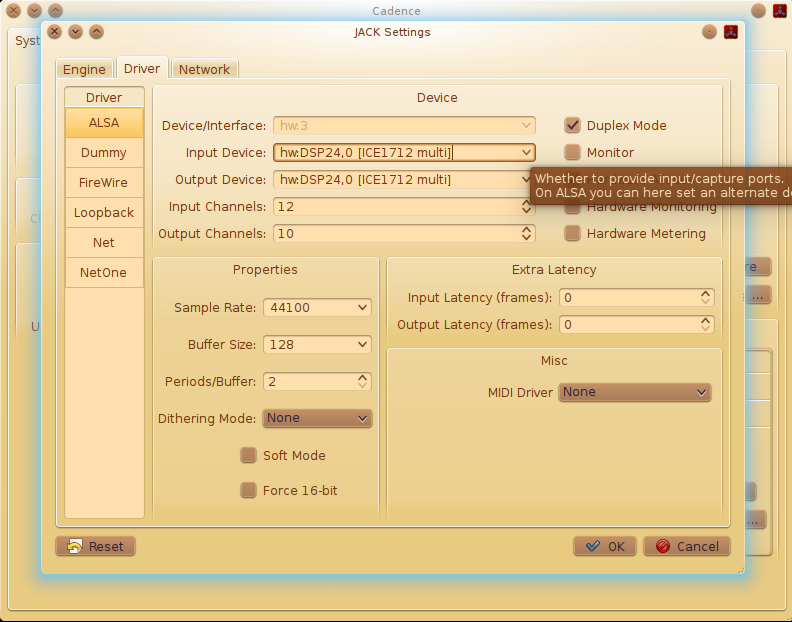792x622 pixels.
Task: Toggle the Hardware Metering checkbox
Action: tap(572, 233)
